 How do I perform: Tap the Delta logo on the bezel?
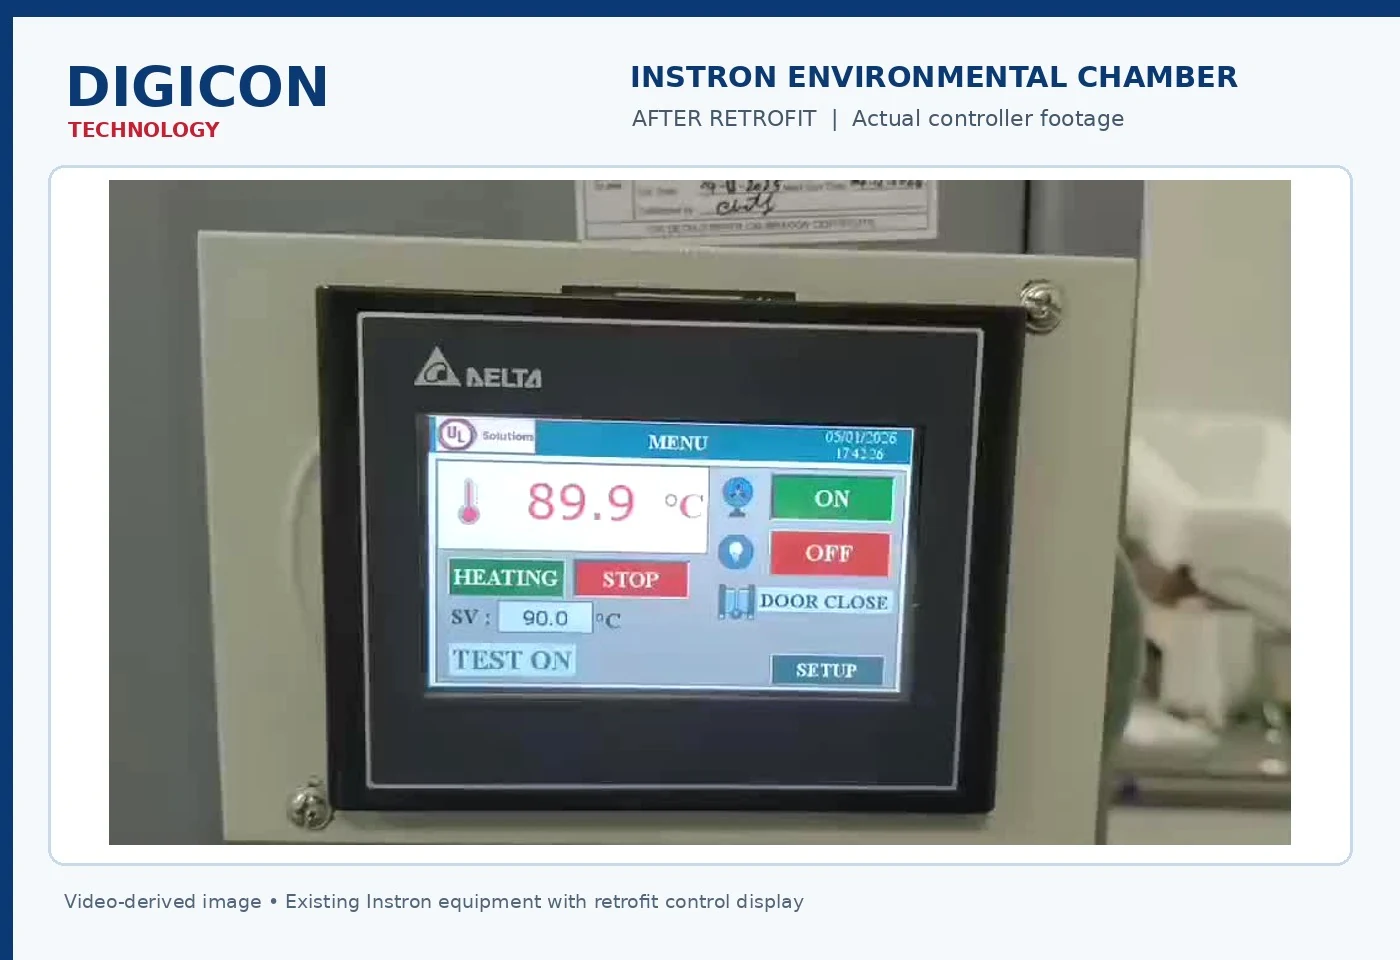(479, 369)
